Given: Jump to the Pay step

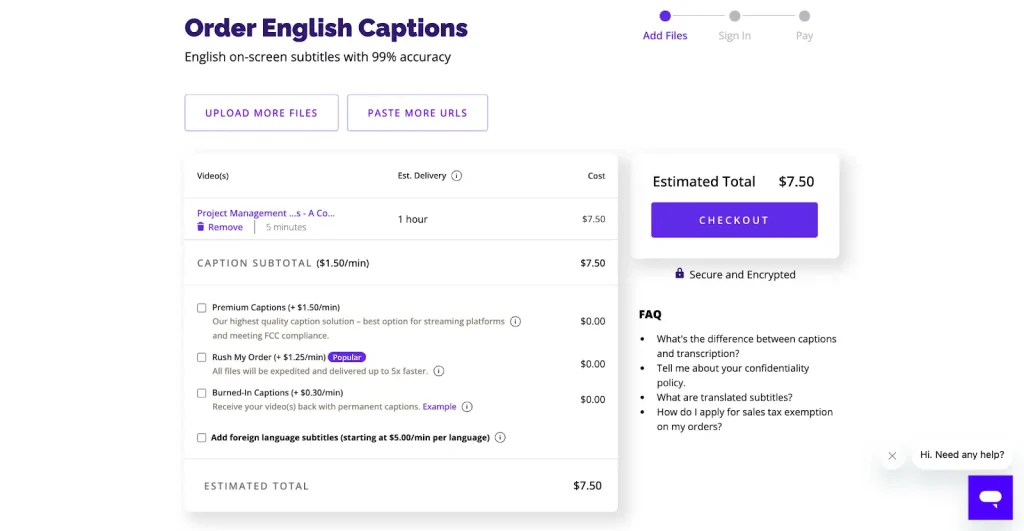Looking at the screenshot, I should point(804,17).
